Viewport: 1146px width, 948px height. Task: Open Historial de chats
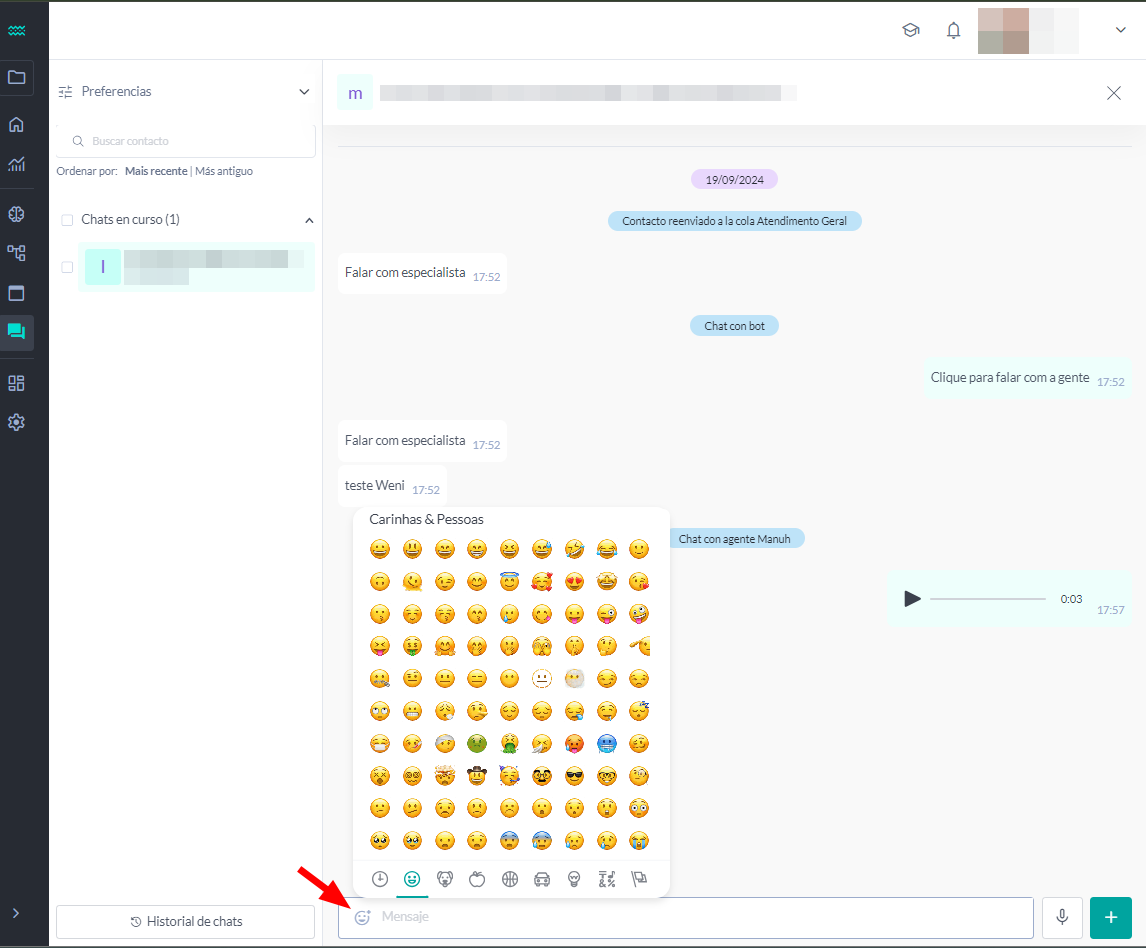coord(185,921)
